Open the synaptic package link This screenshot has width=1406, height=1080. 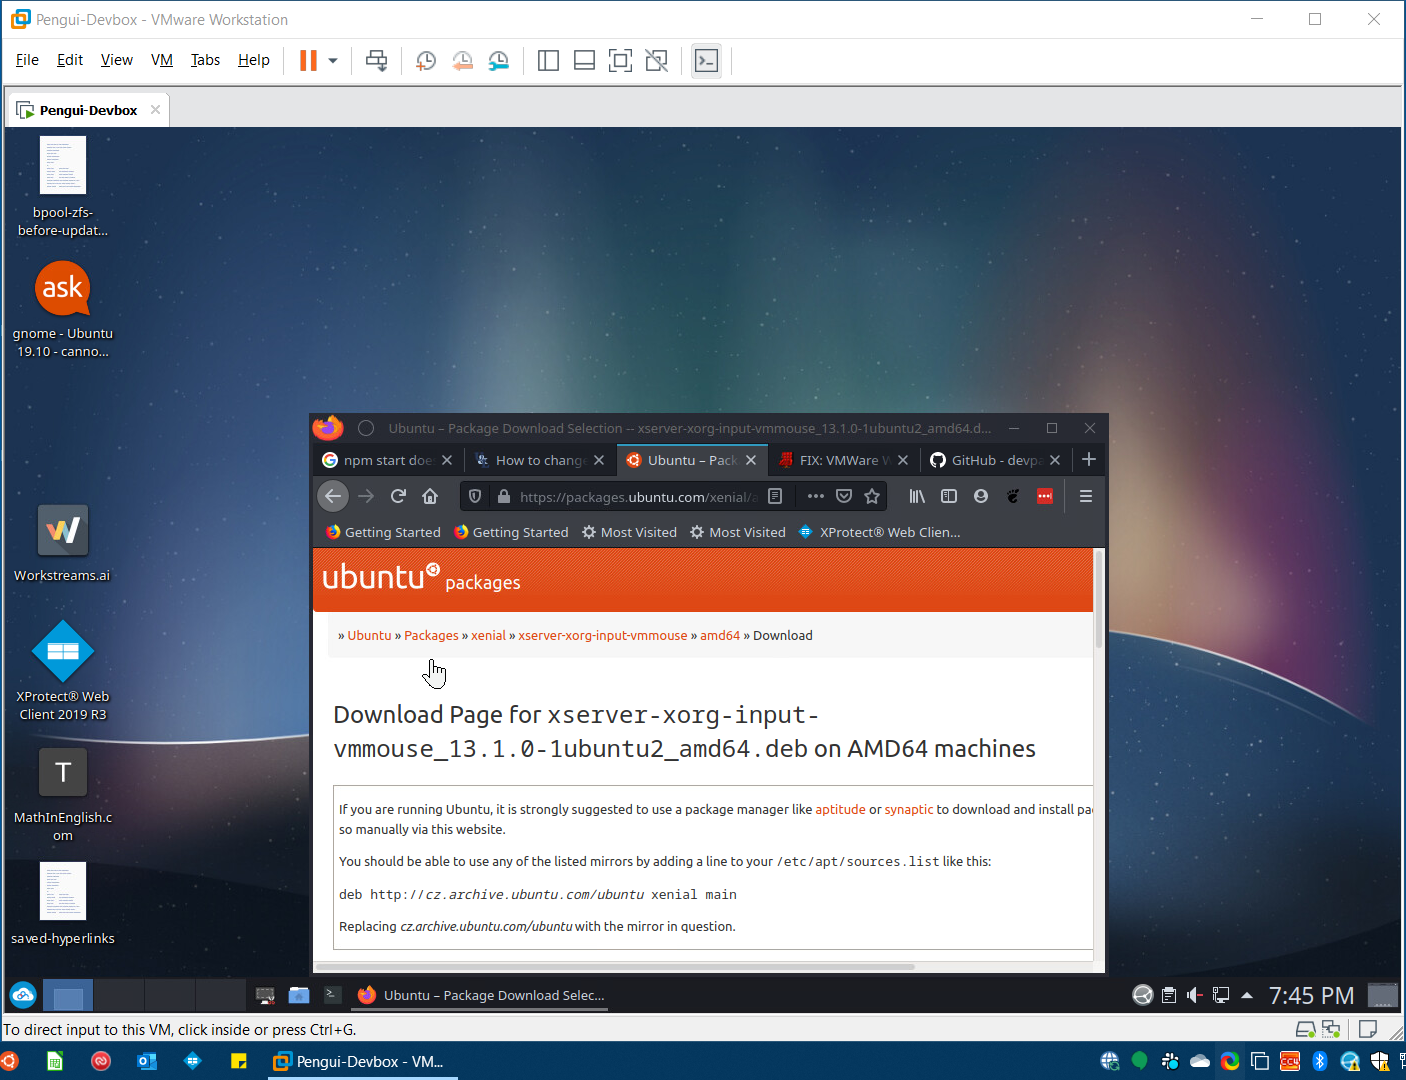909,809
